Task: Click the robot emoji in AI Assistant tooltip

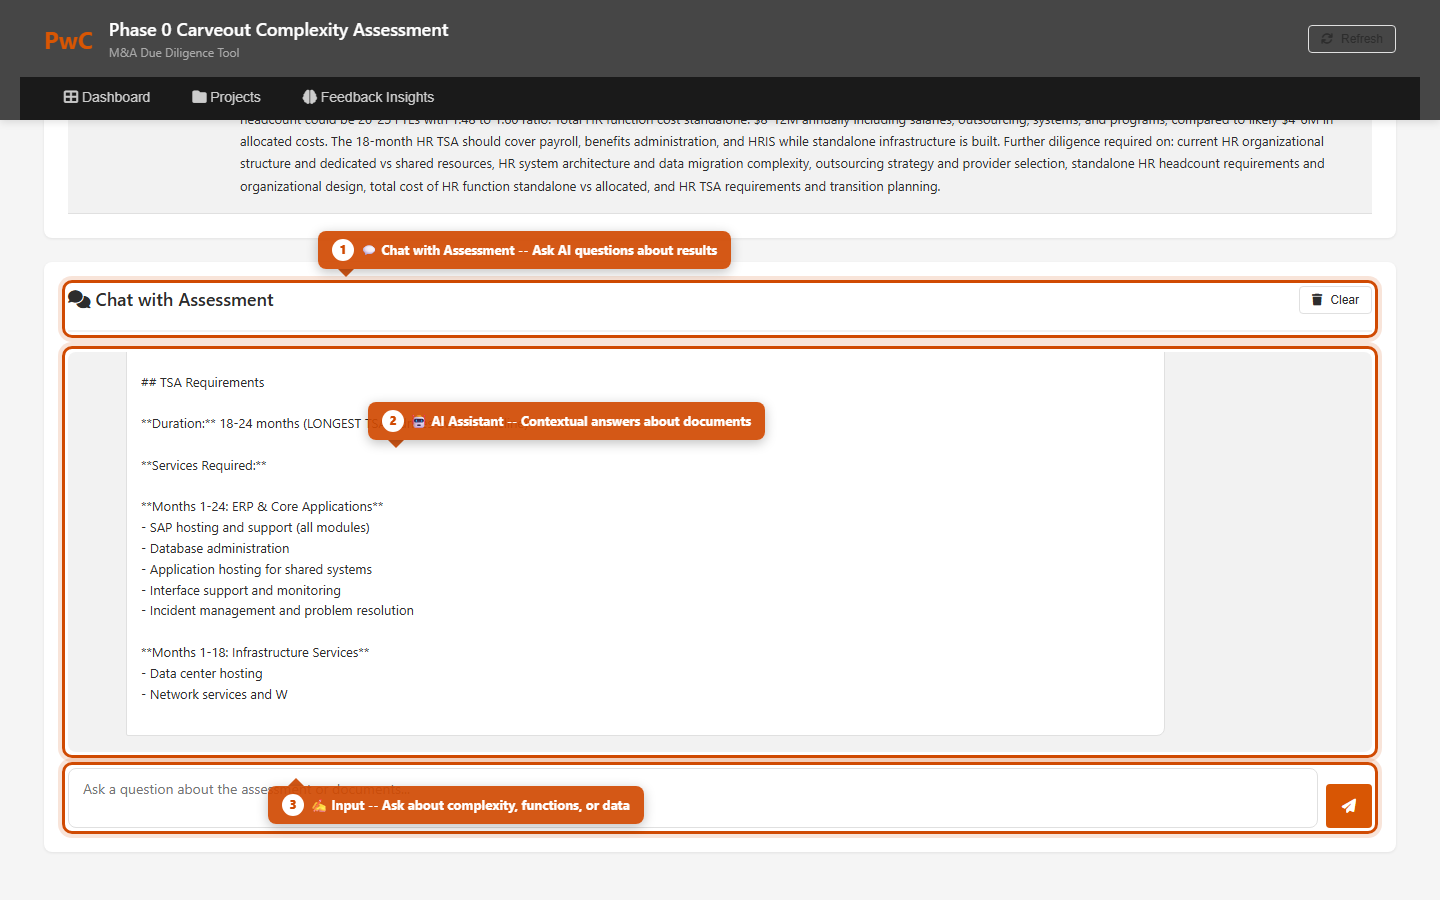Action: [419, 422]
